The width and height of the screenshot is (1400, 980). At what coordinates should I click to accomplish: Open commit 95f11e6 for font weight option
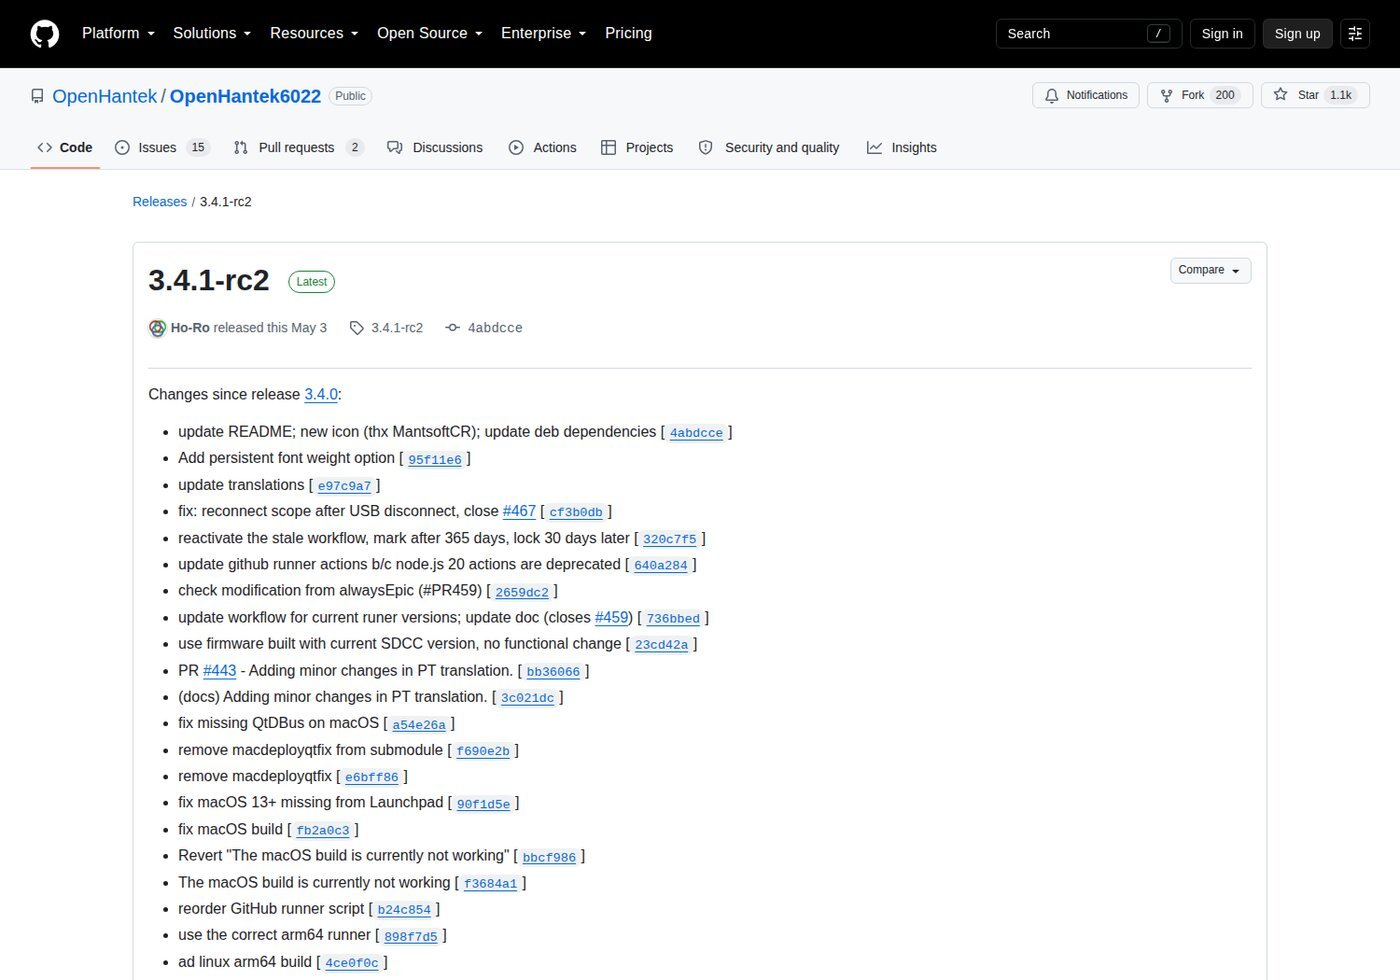435,460
